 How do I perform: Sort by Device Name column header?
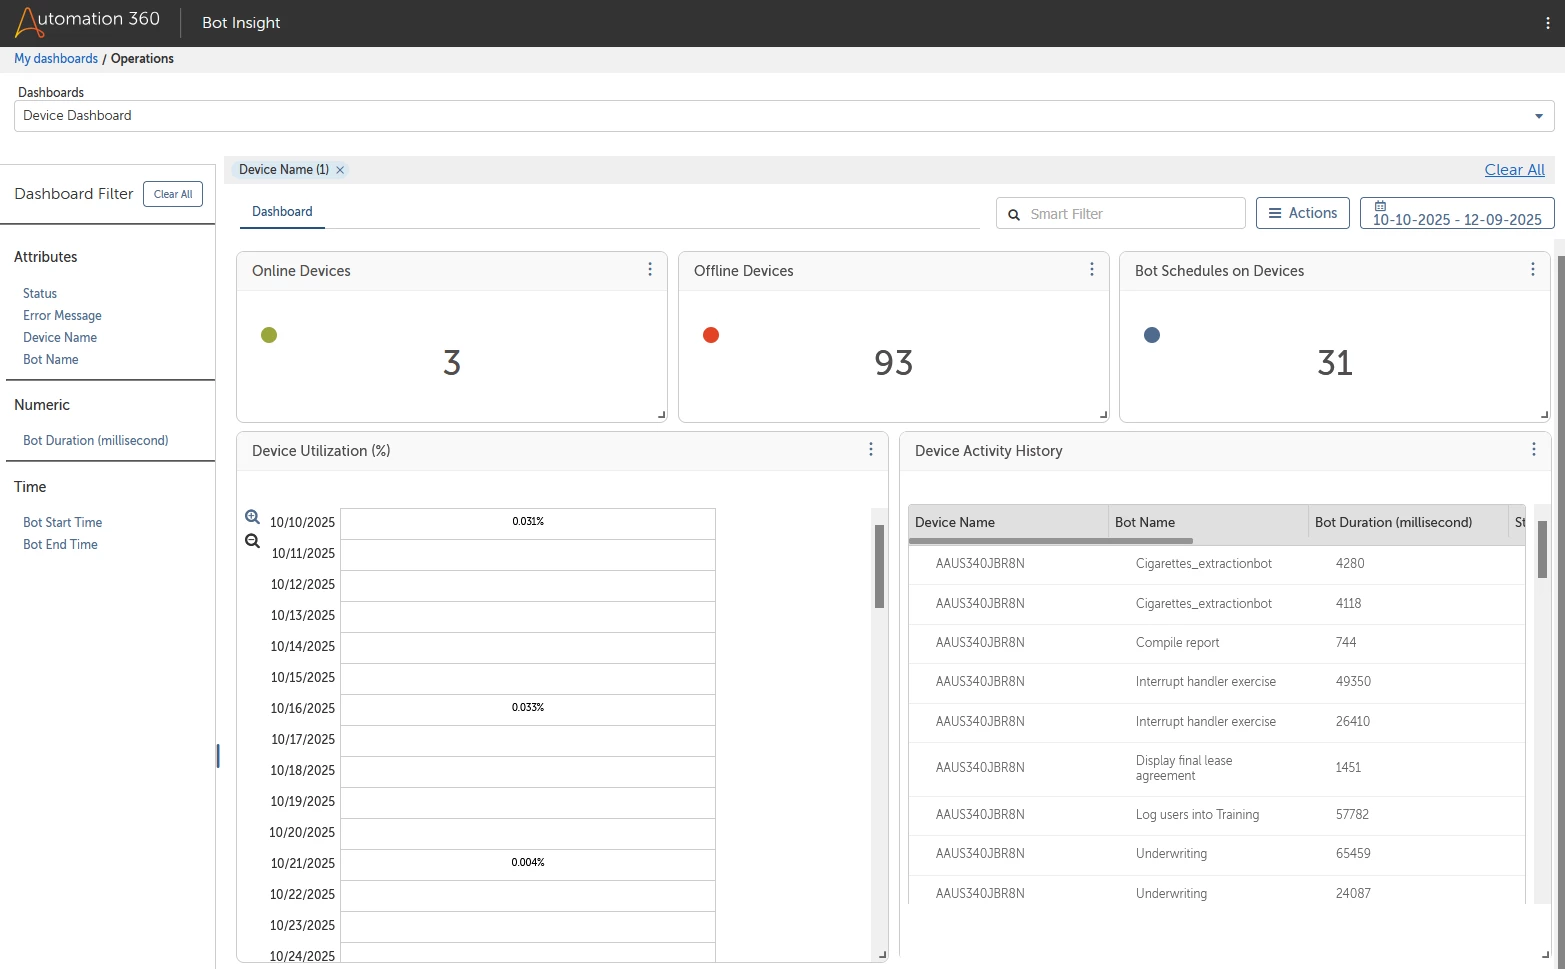pos(1008,522)
